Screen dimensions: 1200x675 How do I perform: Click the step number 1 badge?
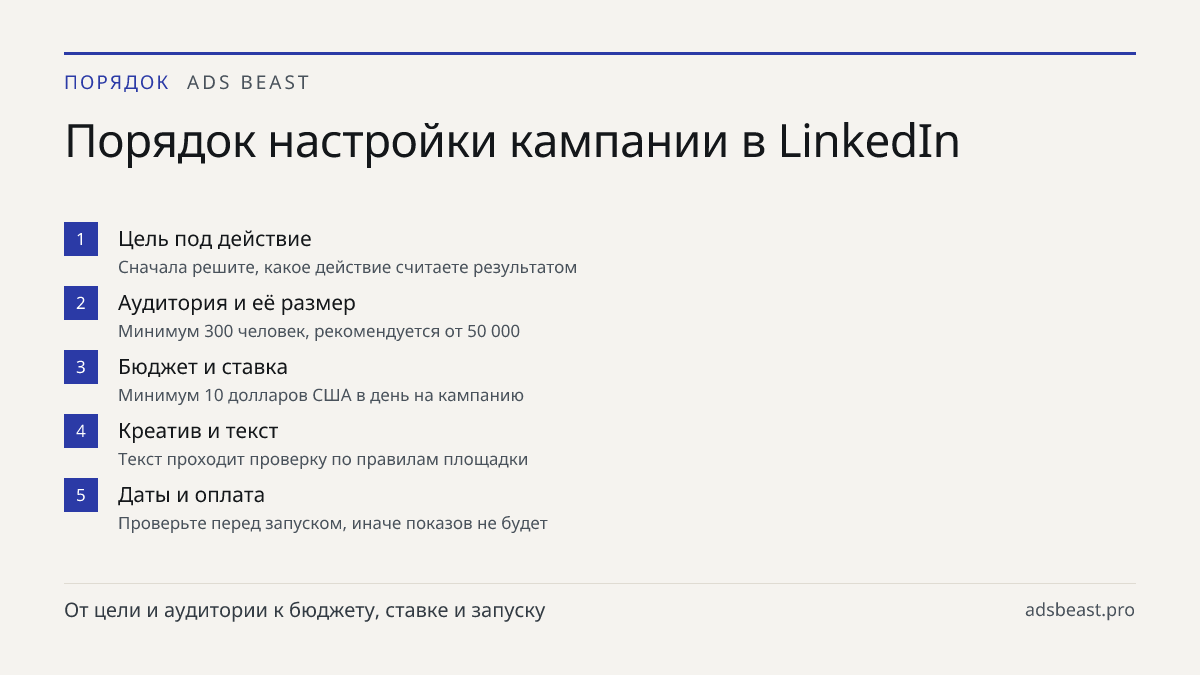pos(81,239)
